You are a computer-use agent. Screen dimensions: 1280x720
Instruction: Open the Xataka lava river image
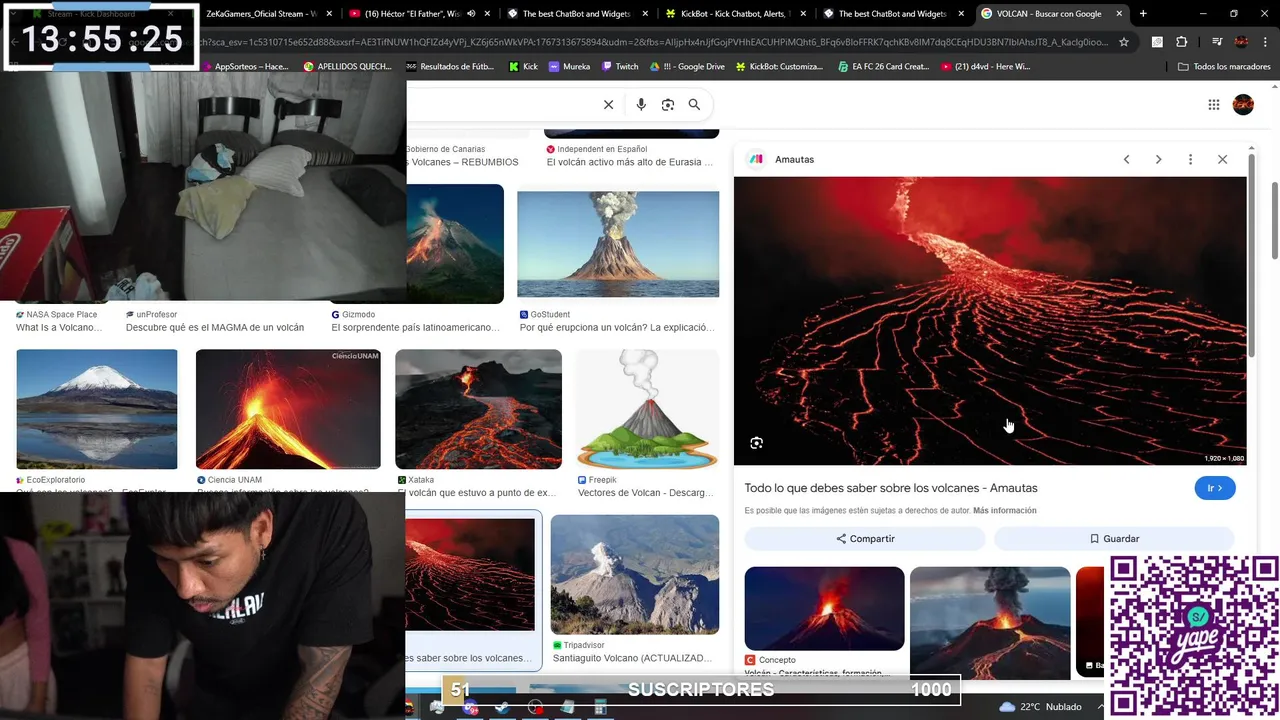click(478, 409)
